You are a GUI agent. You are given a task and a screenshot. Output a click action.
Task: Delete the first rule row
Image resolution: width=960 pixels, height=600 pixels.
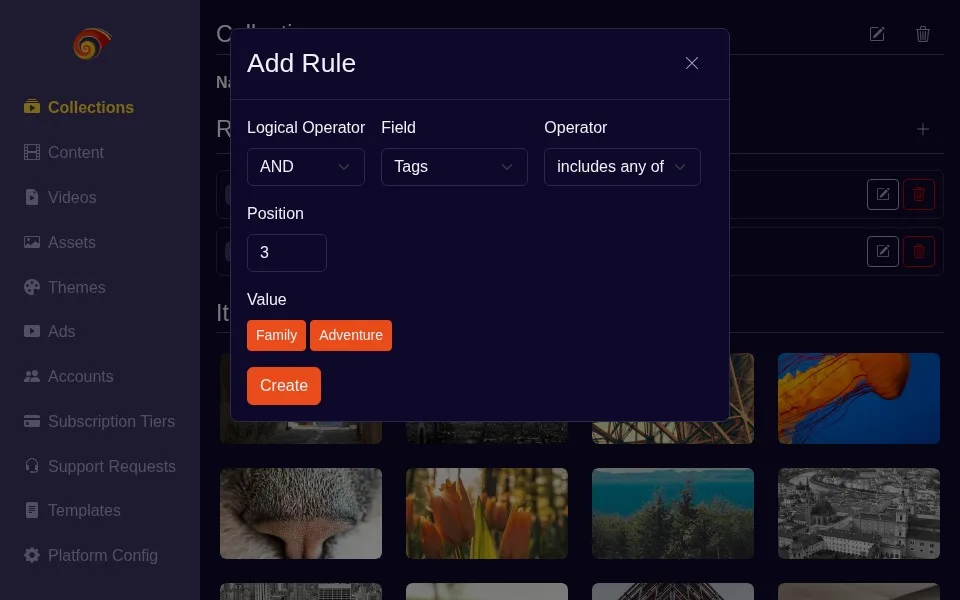click(x=919, y=195)
